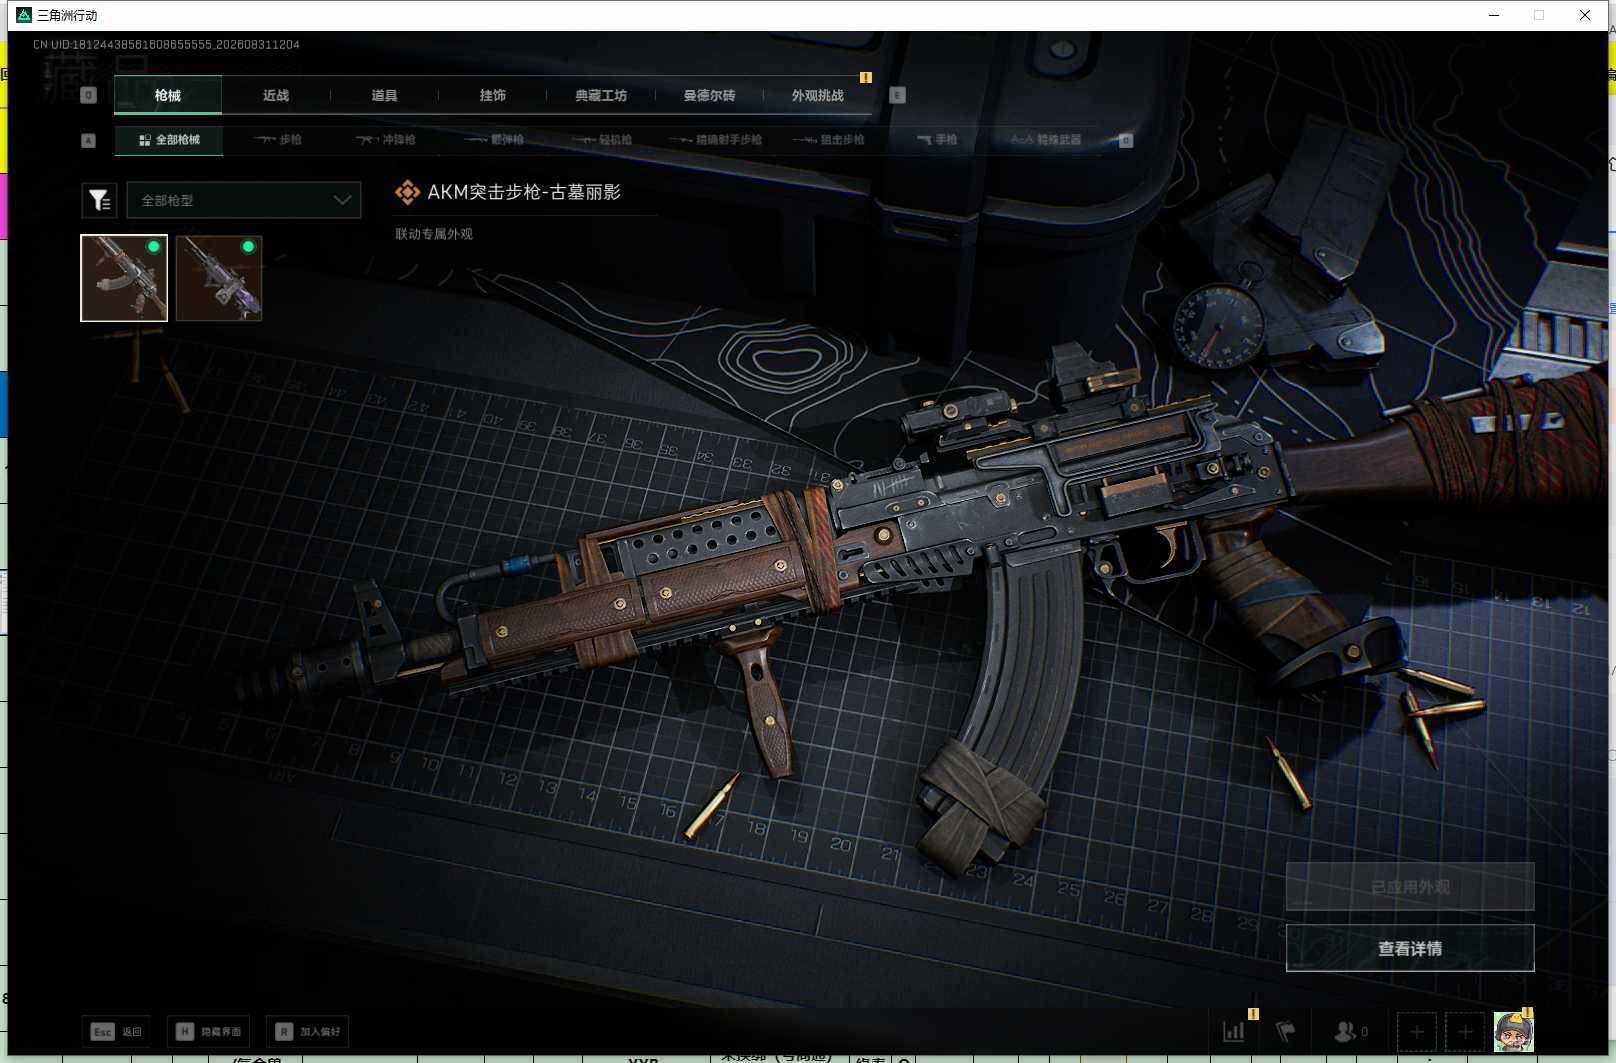Open the player avatar portrait
The height and width of the screenshot is (1063, 1616).
tap(1513, 1031)
